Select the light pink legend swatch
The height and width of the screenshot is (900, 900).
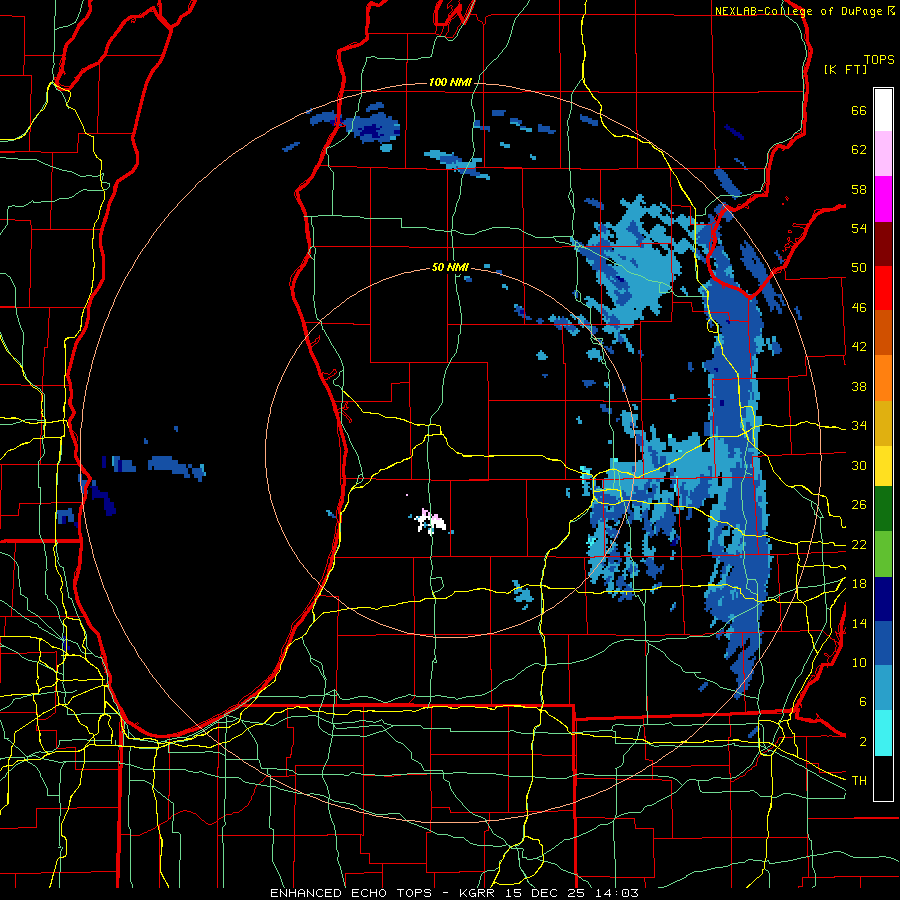click(x=883, y=153)
